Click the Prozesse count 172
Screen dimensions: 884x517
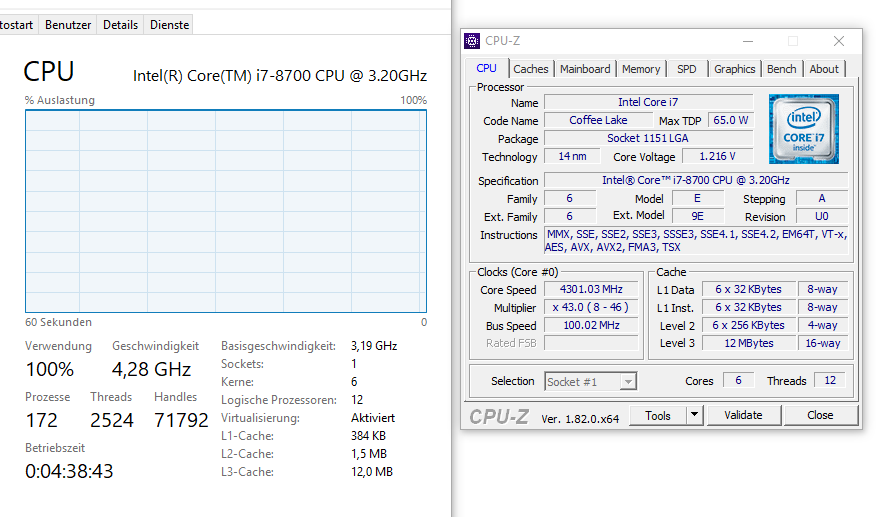(41, 420)
